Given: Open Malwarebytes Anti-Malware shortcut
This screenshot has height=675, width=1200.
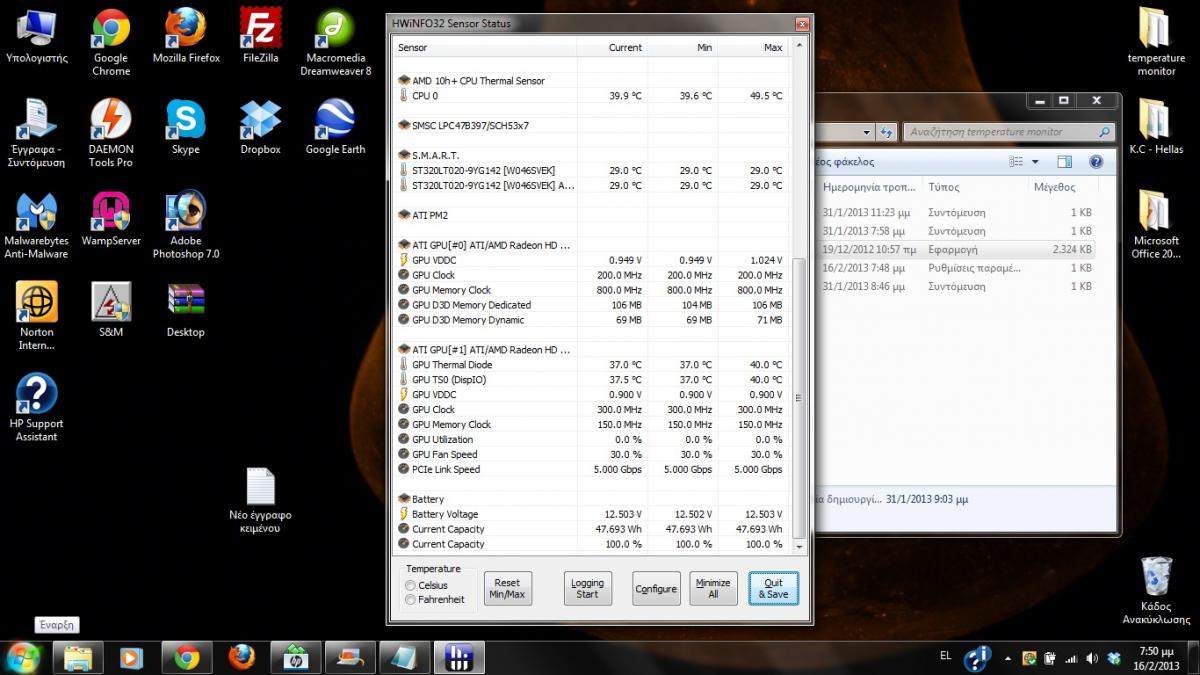Looking at the screenshot, I should (36, 225).
